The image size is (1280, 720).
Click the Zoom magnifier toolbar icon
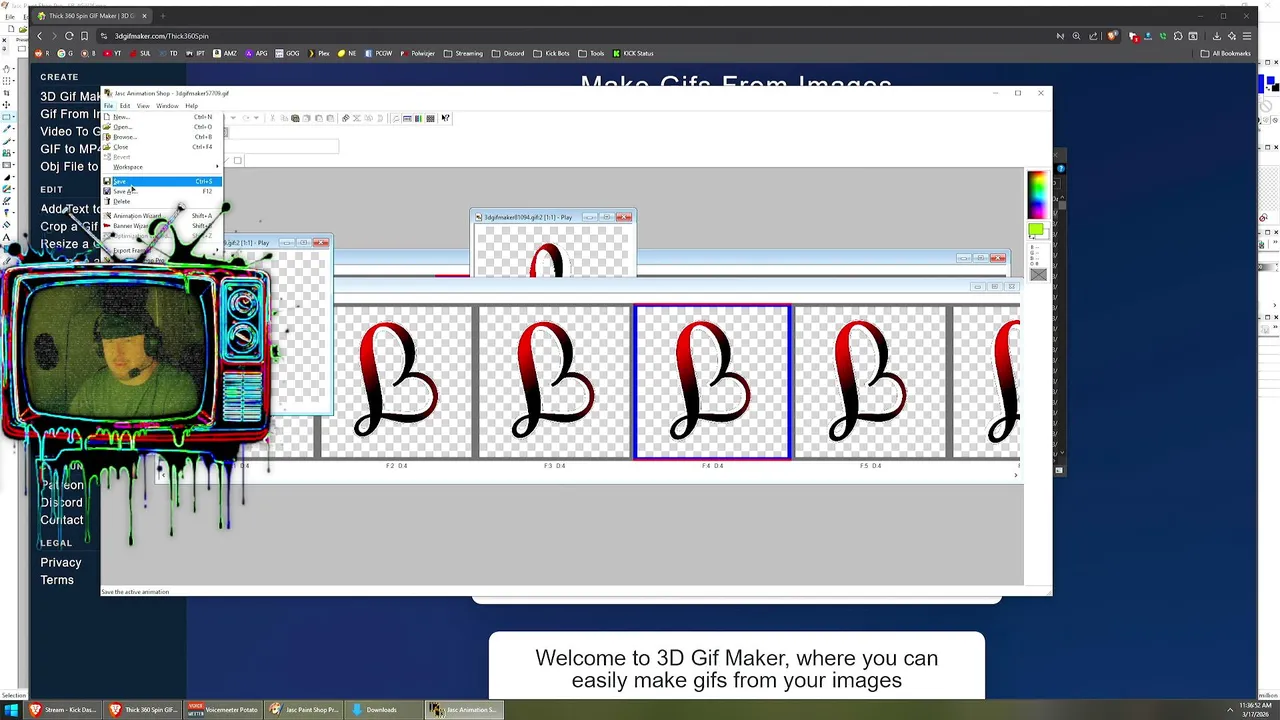[395, 118]
